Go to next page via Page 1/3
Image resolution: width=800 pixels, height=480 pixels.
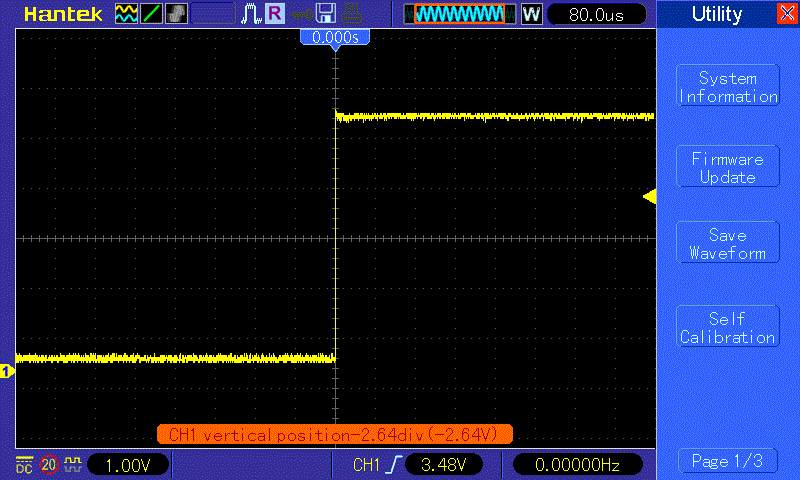[x=727, y=461]
